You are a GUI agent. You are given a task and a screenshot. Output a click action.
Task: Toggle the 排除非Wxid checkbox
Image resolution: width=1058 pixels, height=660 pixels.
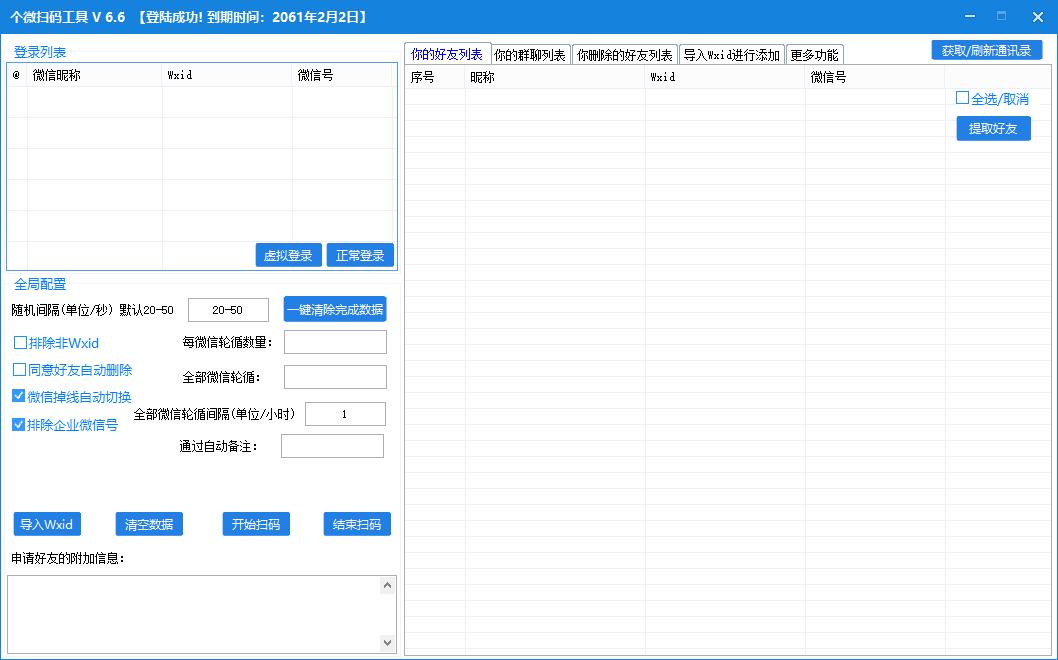(20, 343)
